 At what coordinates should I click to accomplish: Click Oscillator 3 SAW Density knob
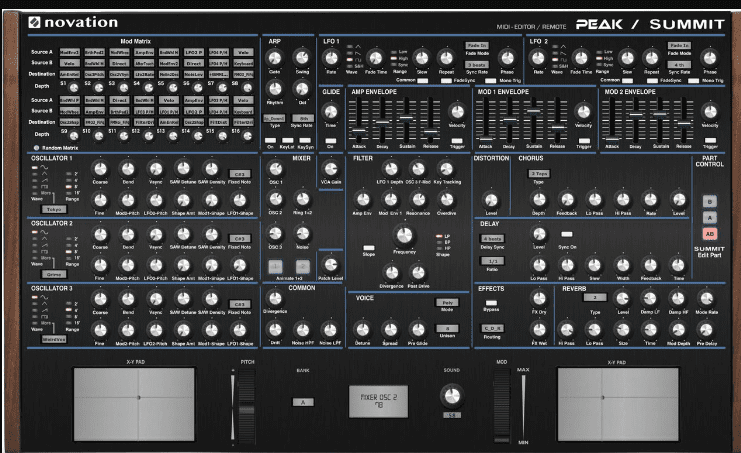coord(211,299)
